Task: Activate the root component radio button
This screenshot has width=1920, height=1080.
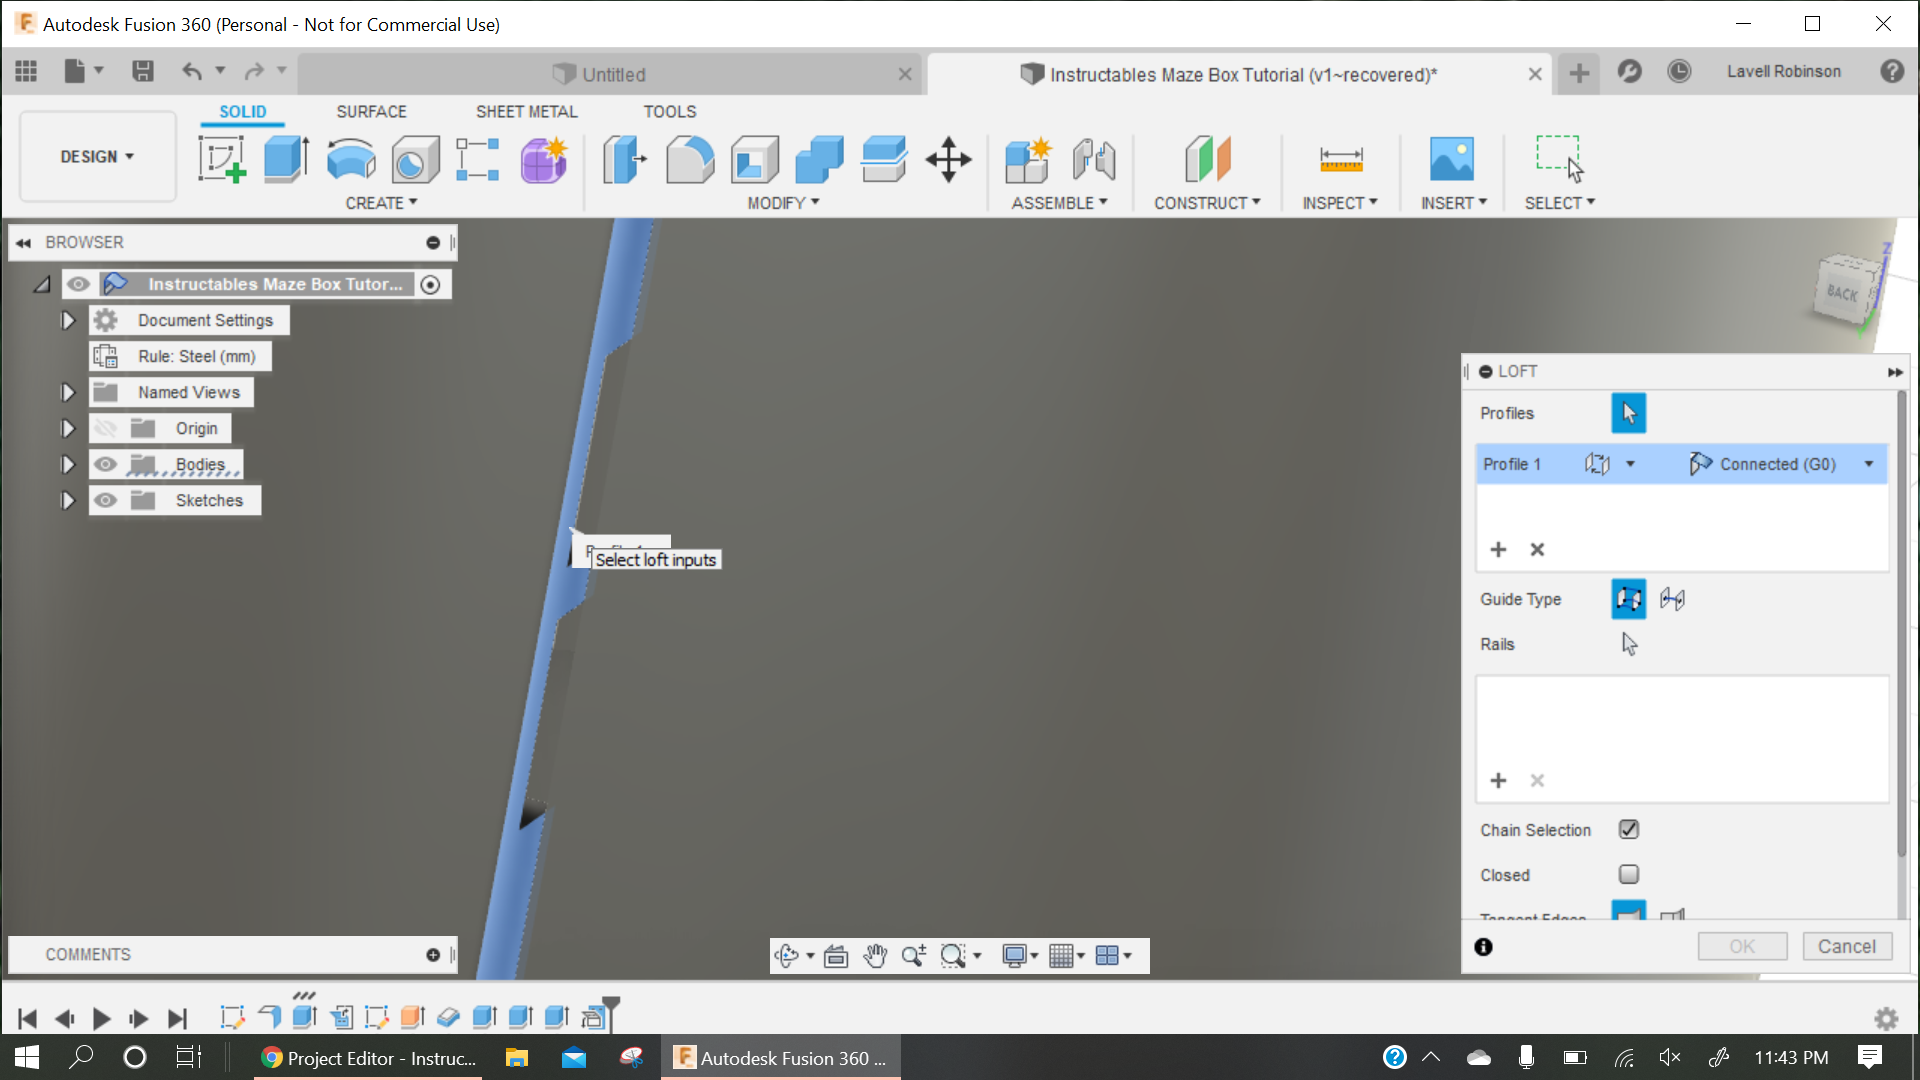Action: [x=430, y=284]
